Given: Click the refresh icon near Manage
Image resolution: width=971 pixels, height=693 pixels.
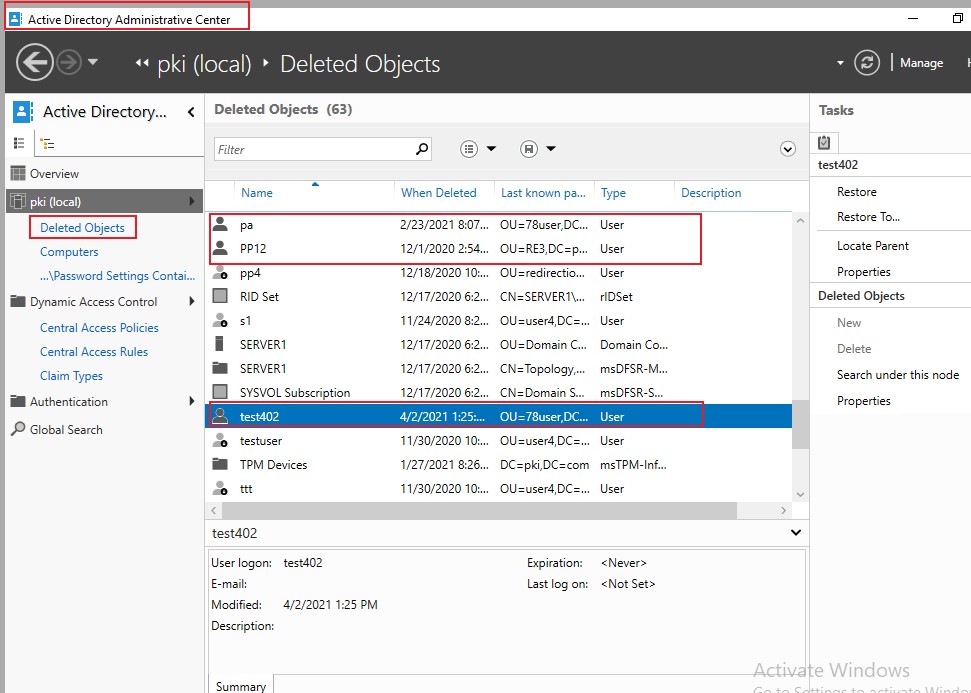Looking at the screenshot, I should [866, 63].
